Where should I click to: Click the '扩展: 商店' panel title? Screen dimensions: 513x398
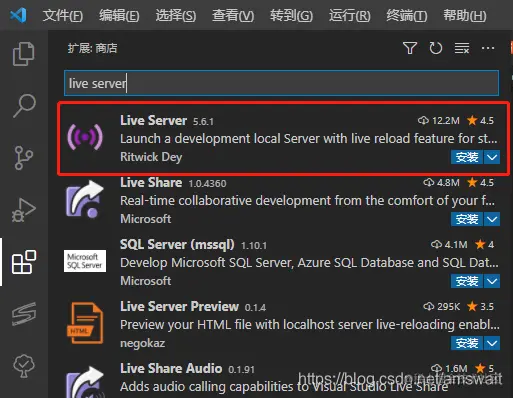[x=93, y=48]
